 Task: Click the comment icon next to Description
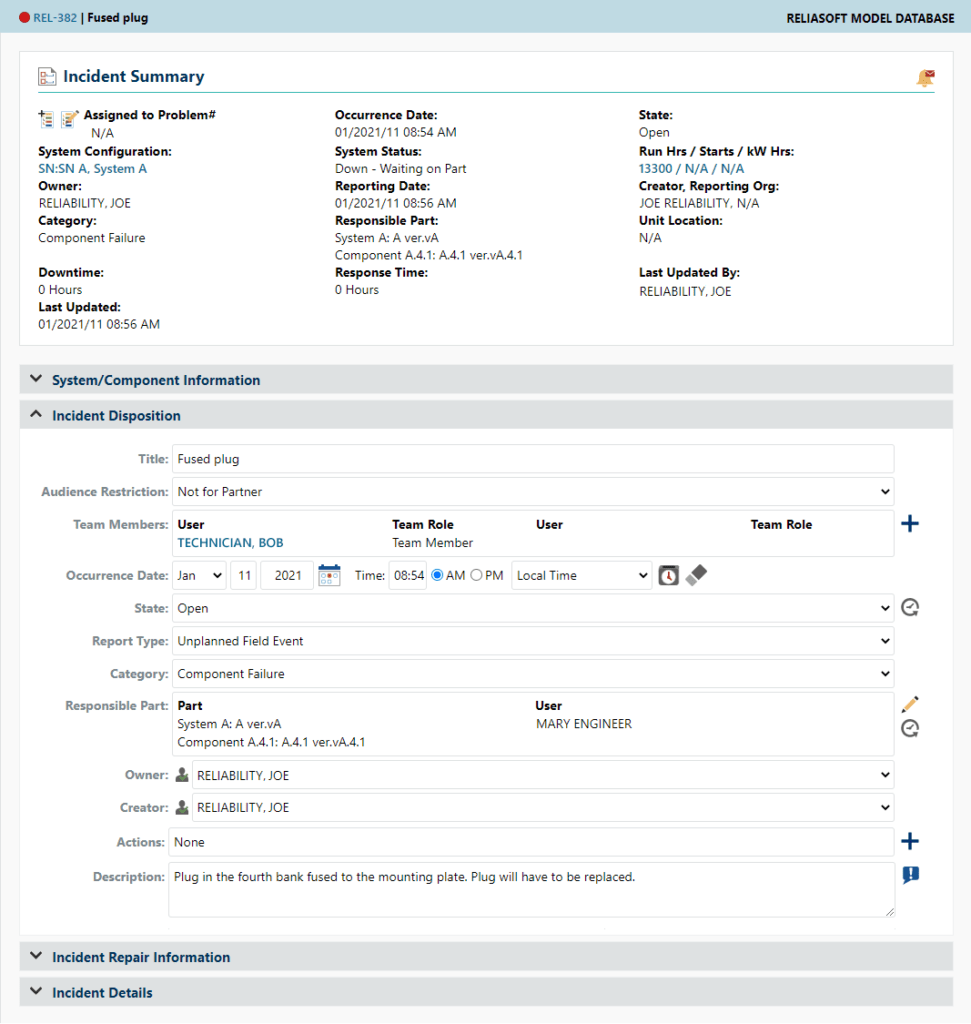coord(910,874)
